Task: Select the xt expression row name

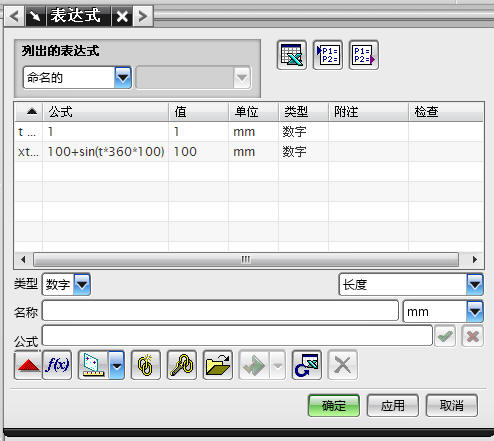Action: click(29, 152)
